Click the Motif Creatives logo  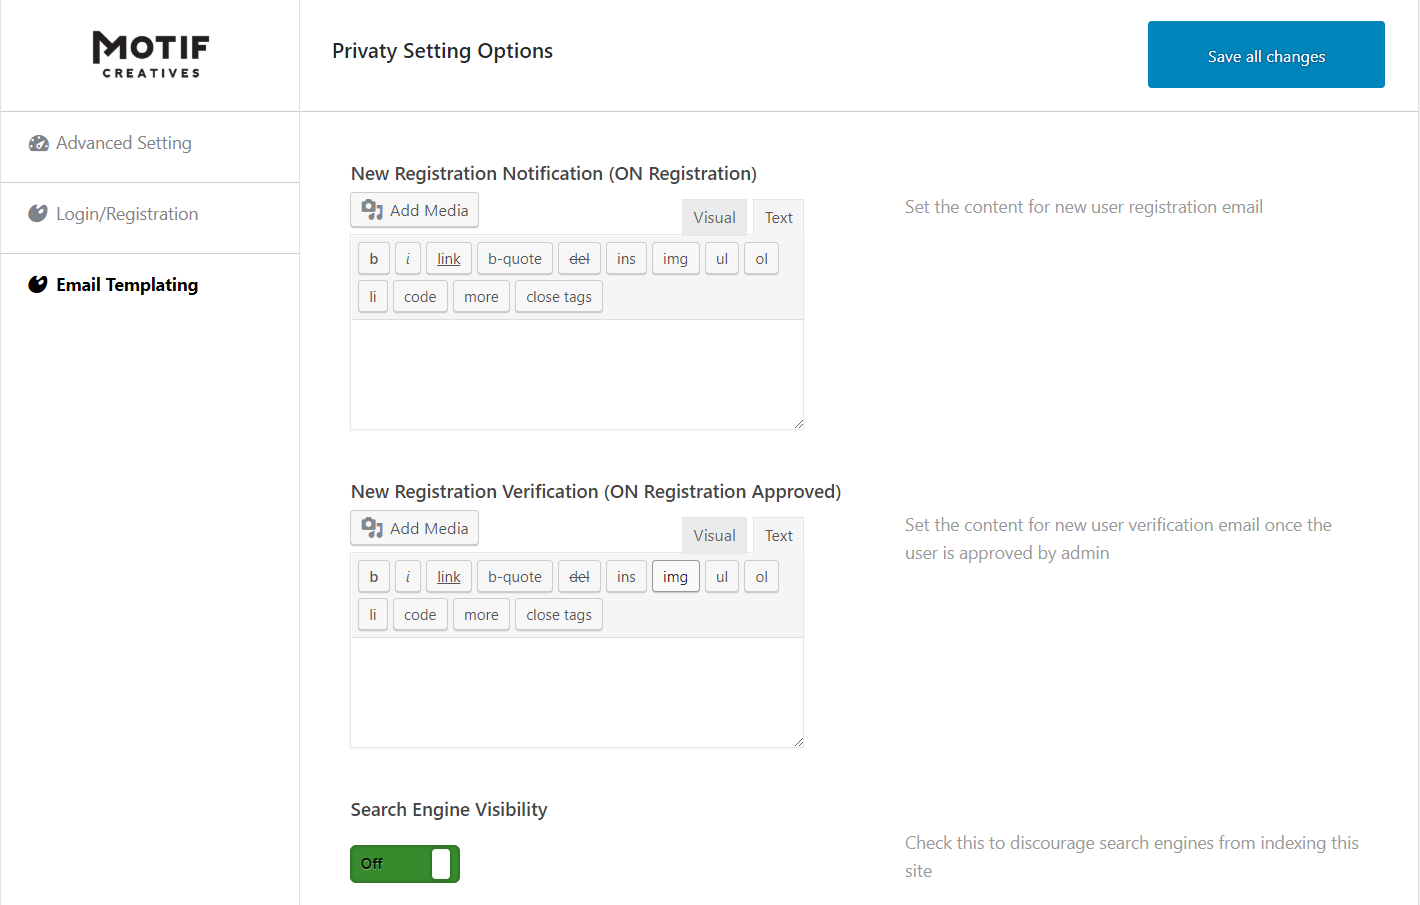151,54
